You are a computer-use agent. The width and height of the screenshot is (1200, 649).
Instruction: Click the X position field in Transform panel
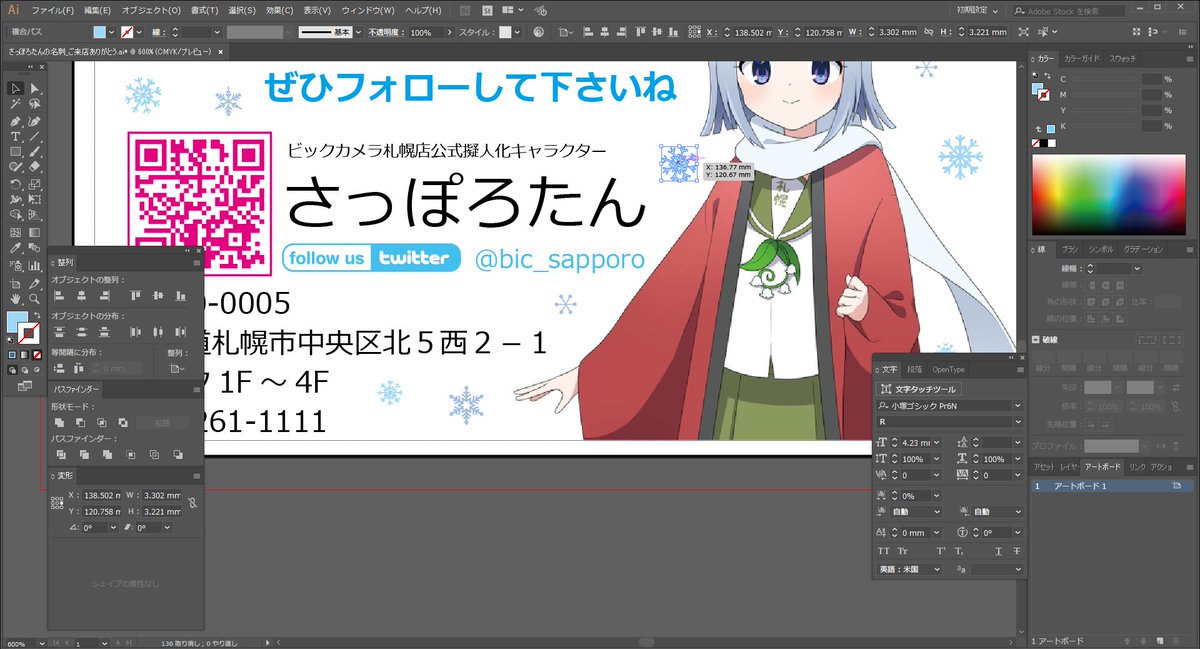tap(101, 495)
